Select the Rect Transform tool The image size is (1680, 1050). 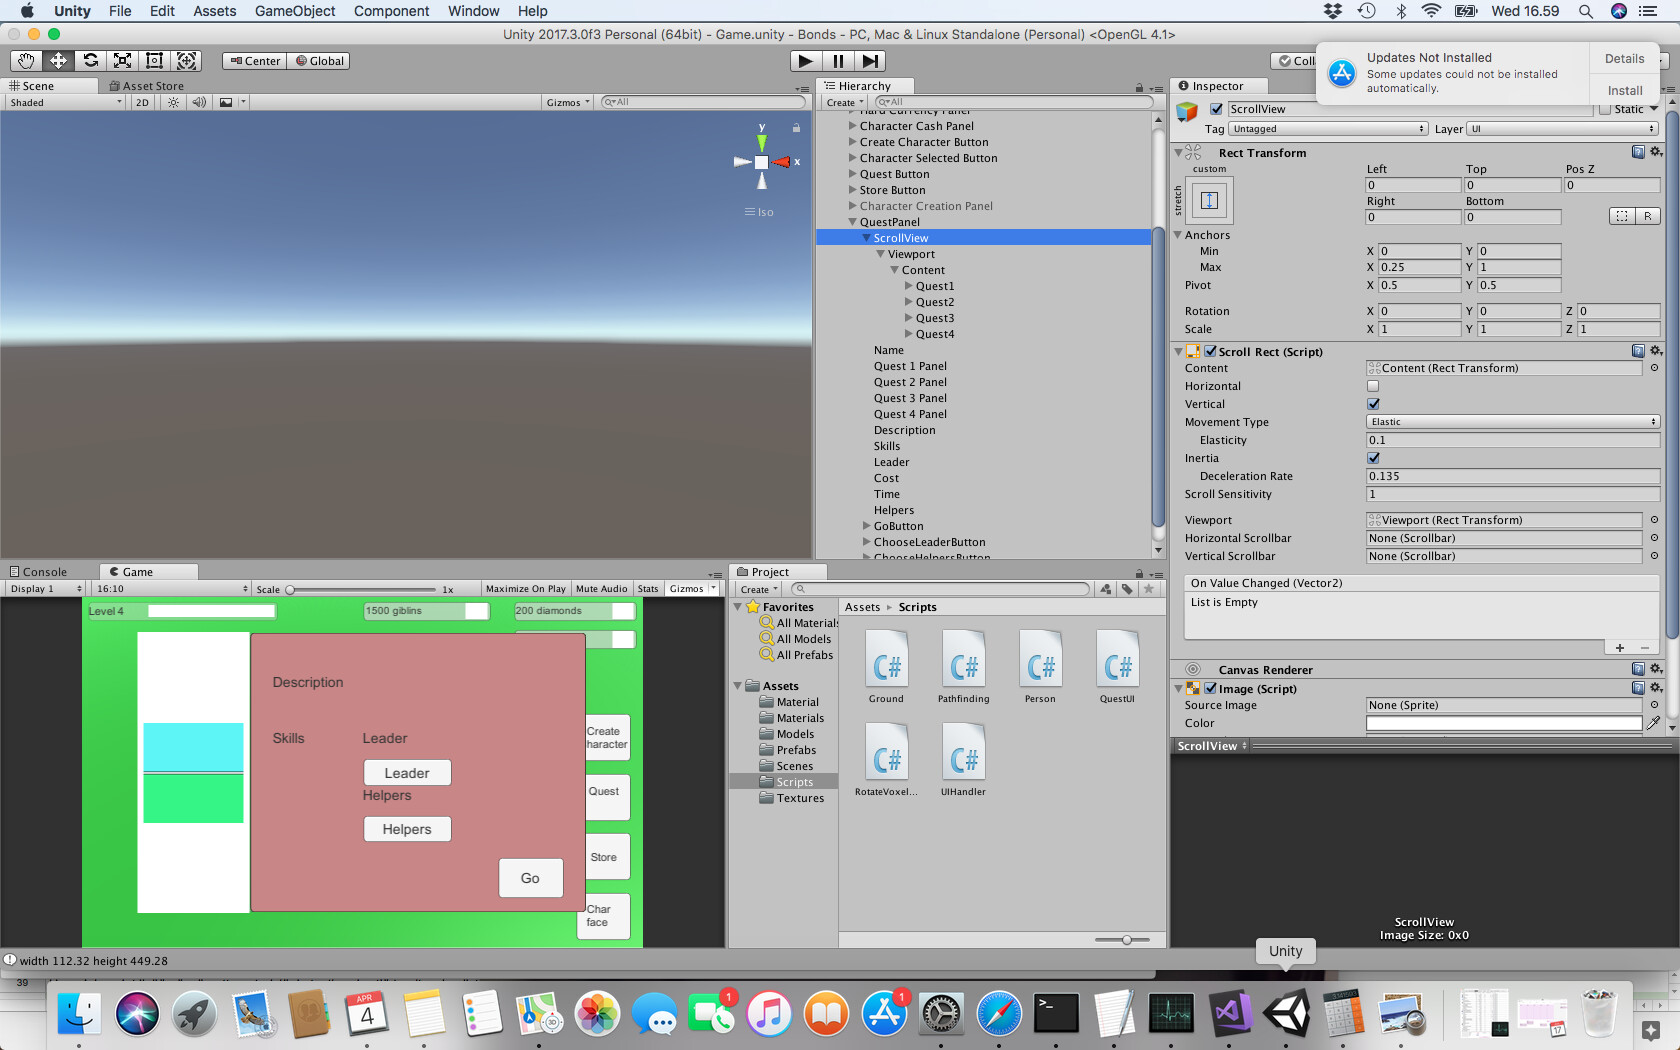pyautogui.click(x=154, y=61)
